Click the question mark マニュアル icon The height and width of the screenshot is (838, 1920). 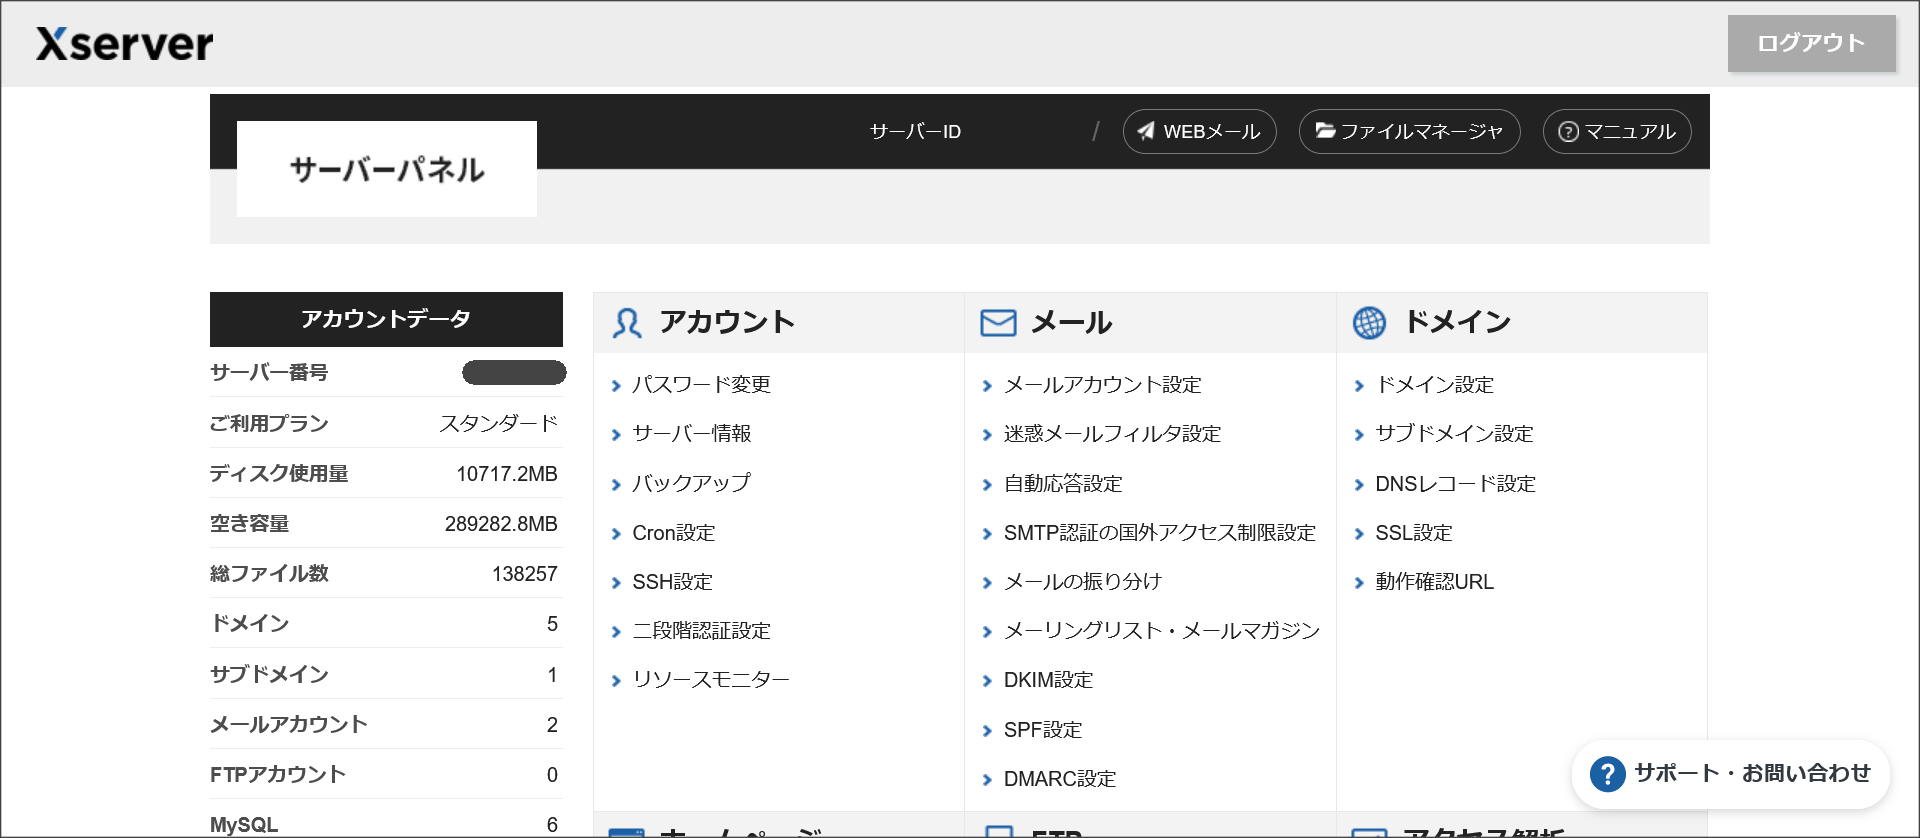pos(1568,132)
